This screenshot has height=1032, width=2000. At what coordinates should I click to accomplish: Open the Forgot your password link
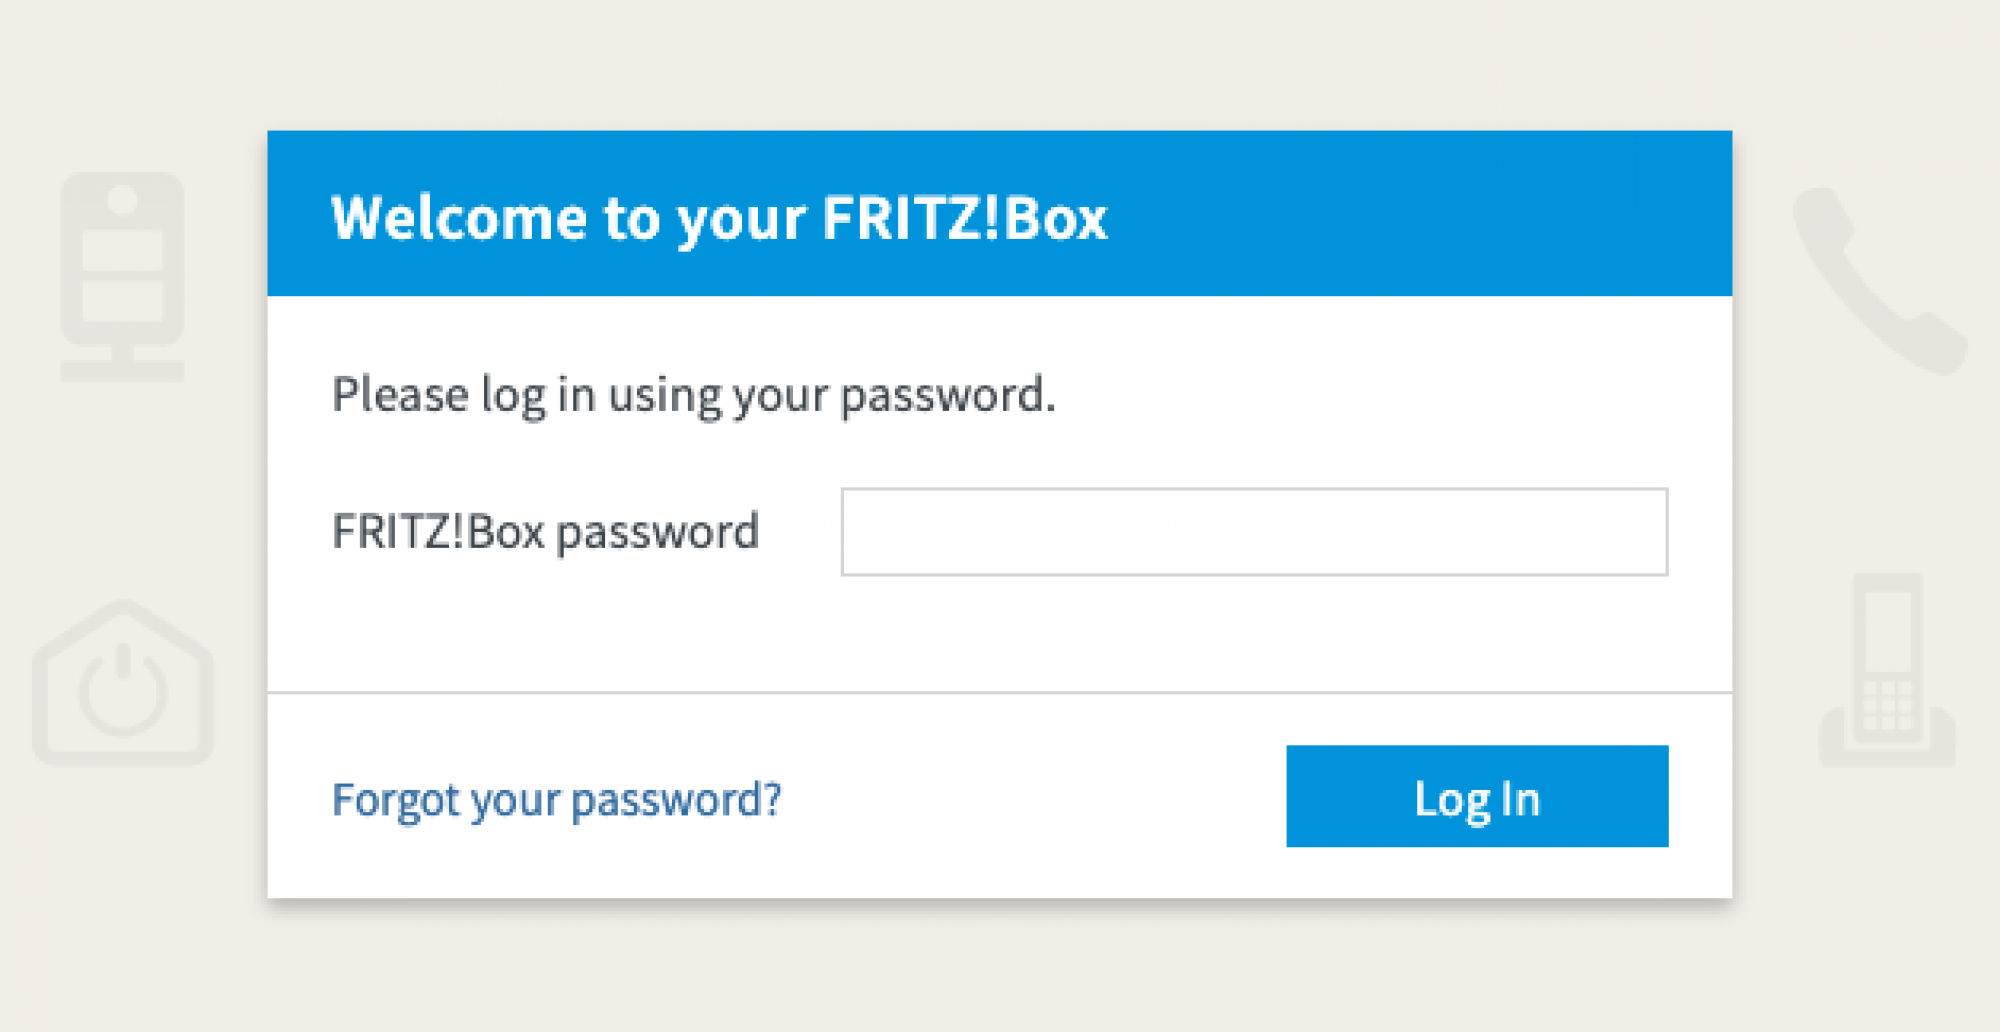point(556,800)
